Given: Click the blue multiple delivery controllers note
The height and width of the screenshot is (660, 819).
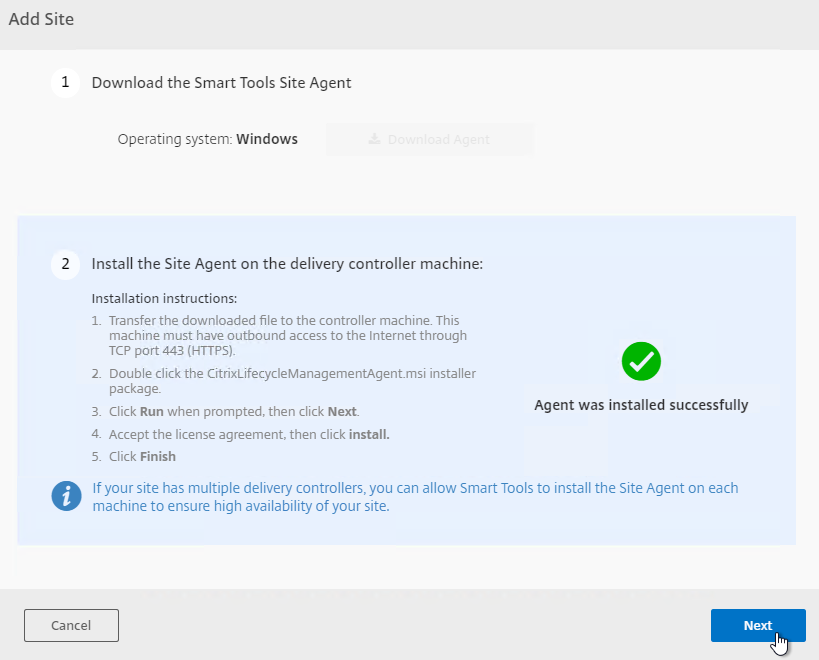Looking at the screenshot, I should coord(415,497).
